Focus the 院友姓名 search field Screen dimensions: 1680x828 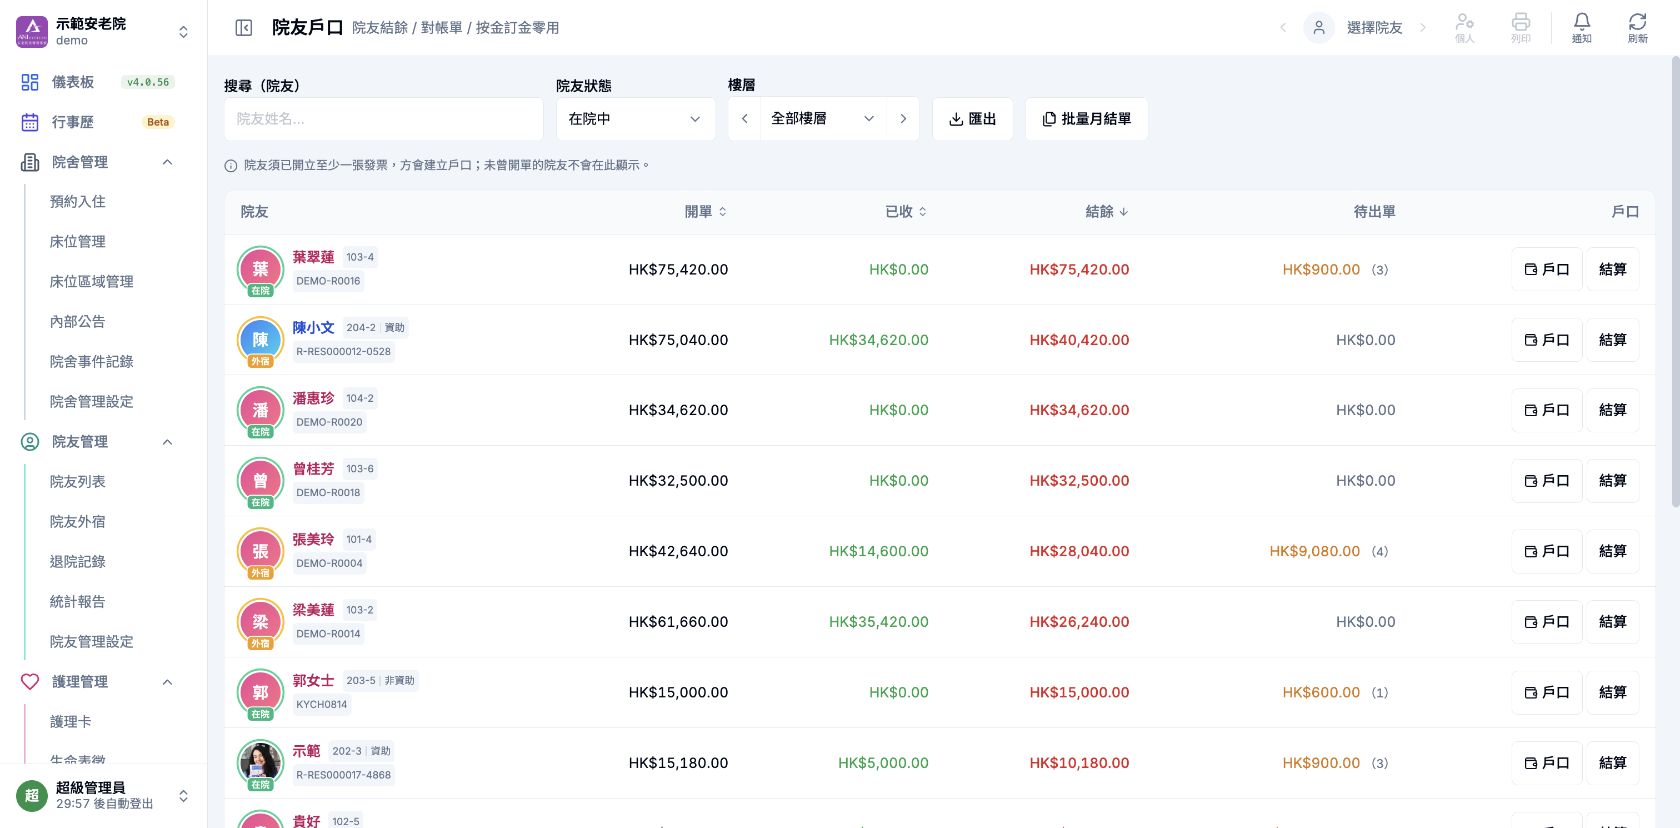383,119
